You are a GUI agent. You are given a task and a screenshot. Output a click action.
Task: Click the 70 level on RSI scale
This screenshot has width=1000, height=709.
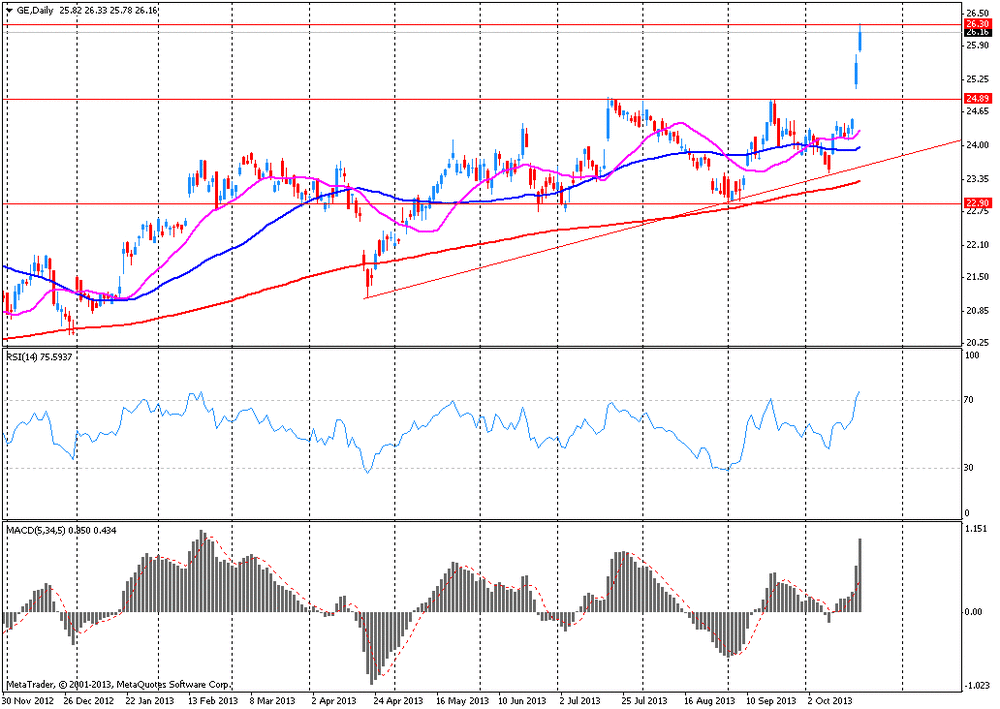coord(969,400)
